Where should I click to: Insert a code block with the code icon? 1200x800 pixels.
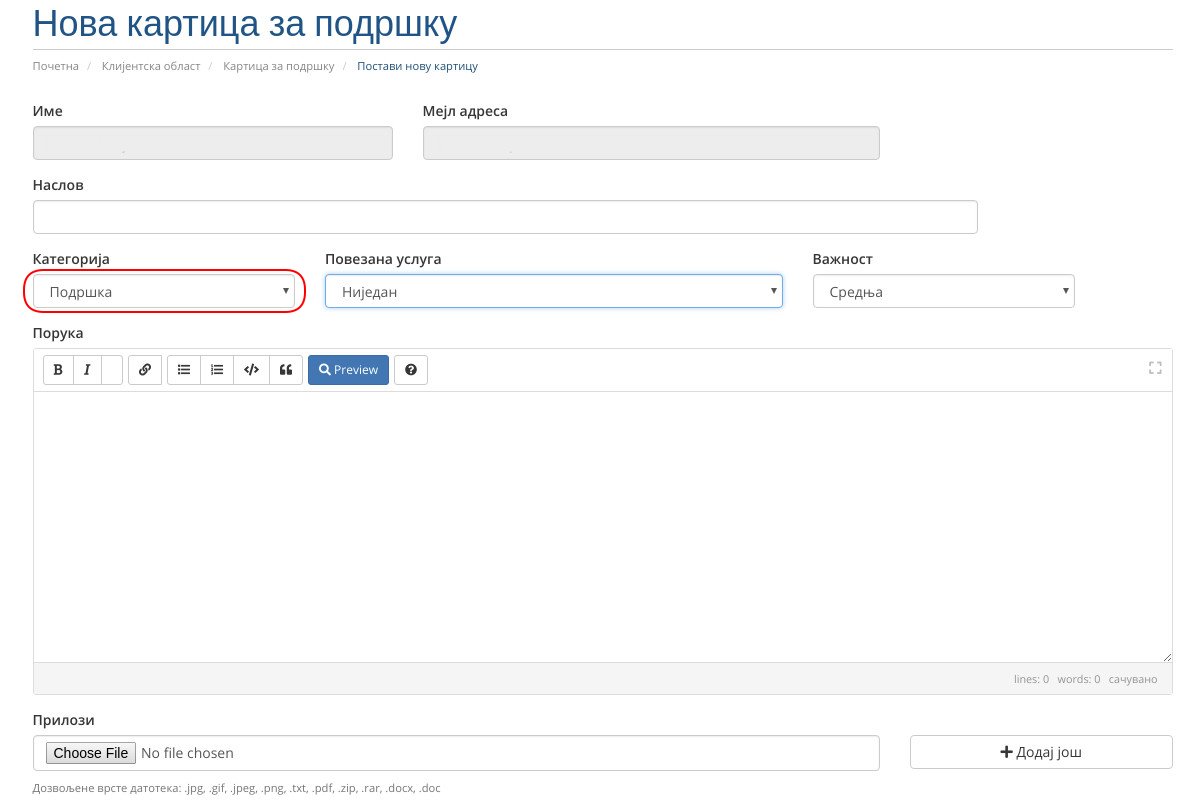tap(251, 370)
